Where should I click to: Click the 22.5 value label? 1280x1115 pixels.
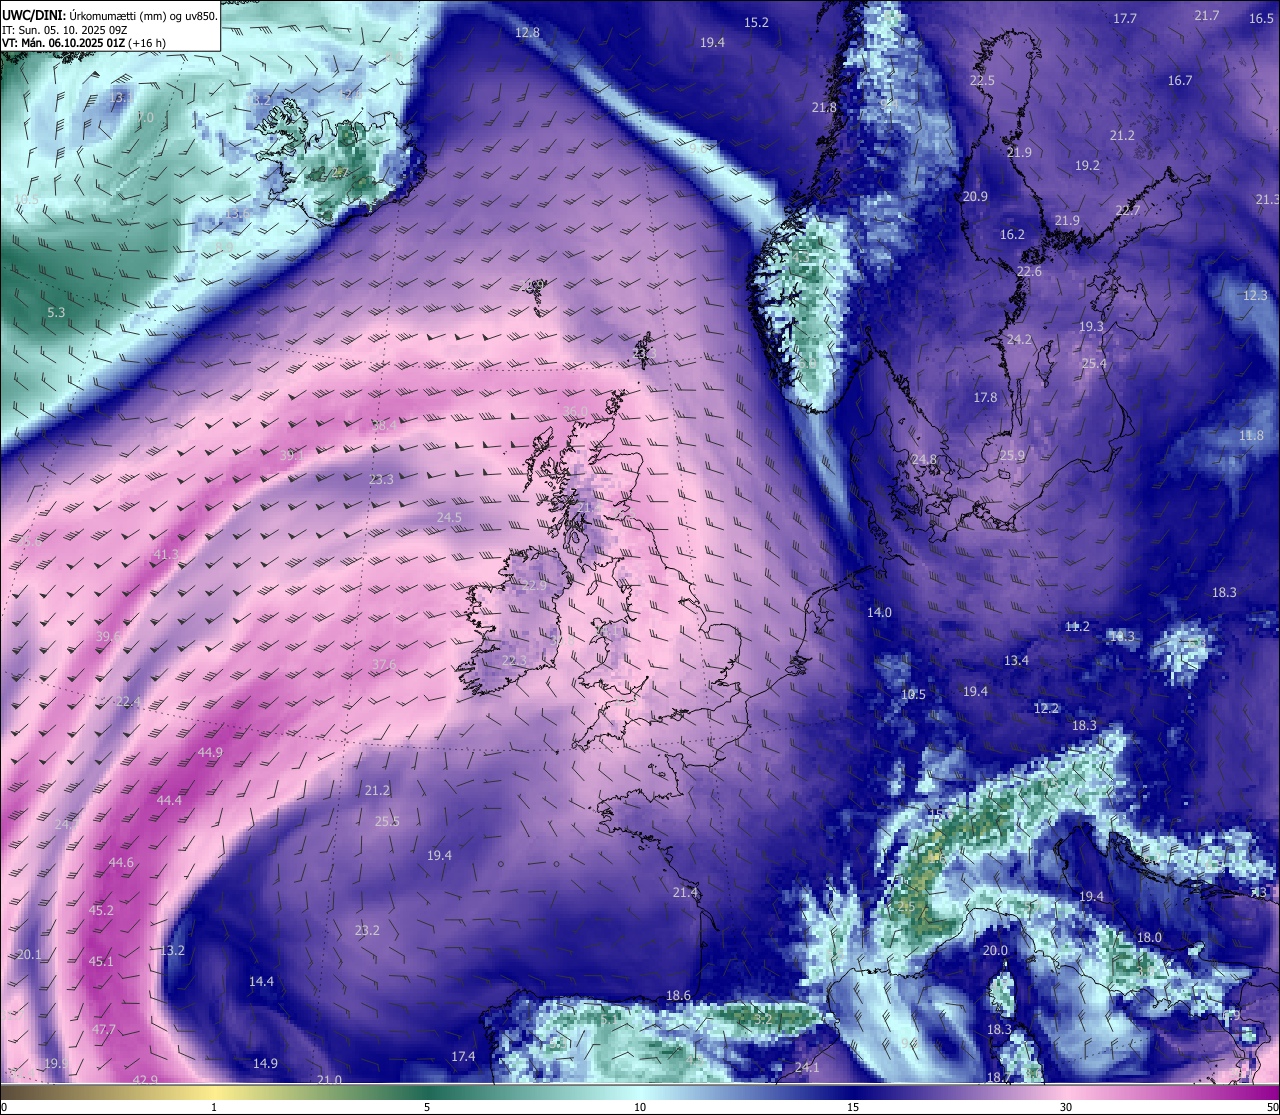tap(982, 80)
